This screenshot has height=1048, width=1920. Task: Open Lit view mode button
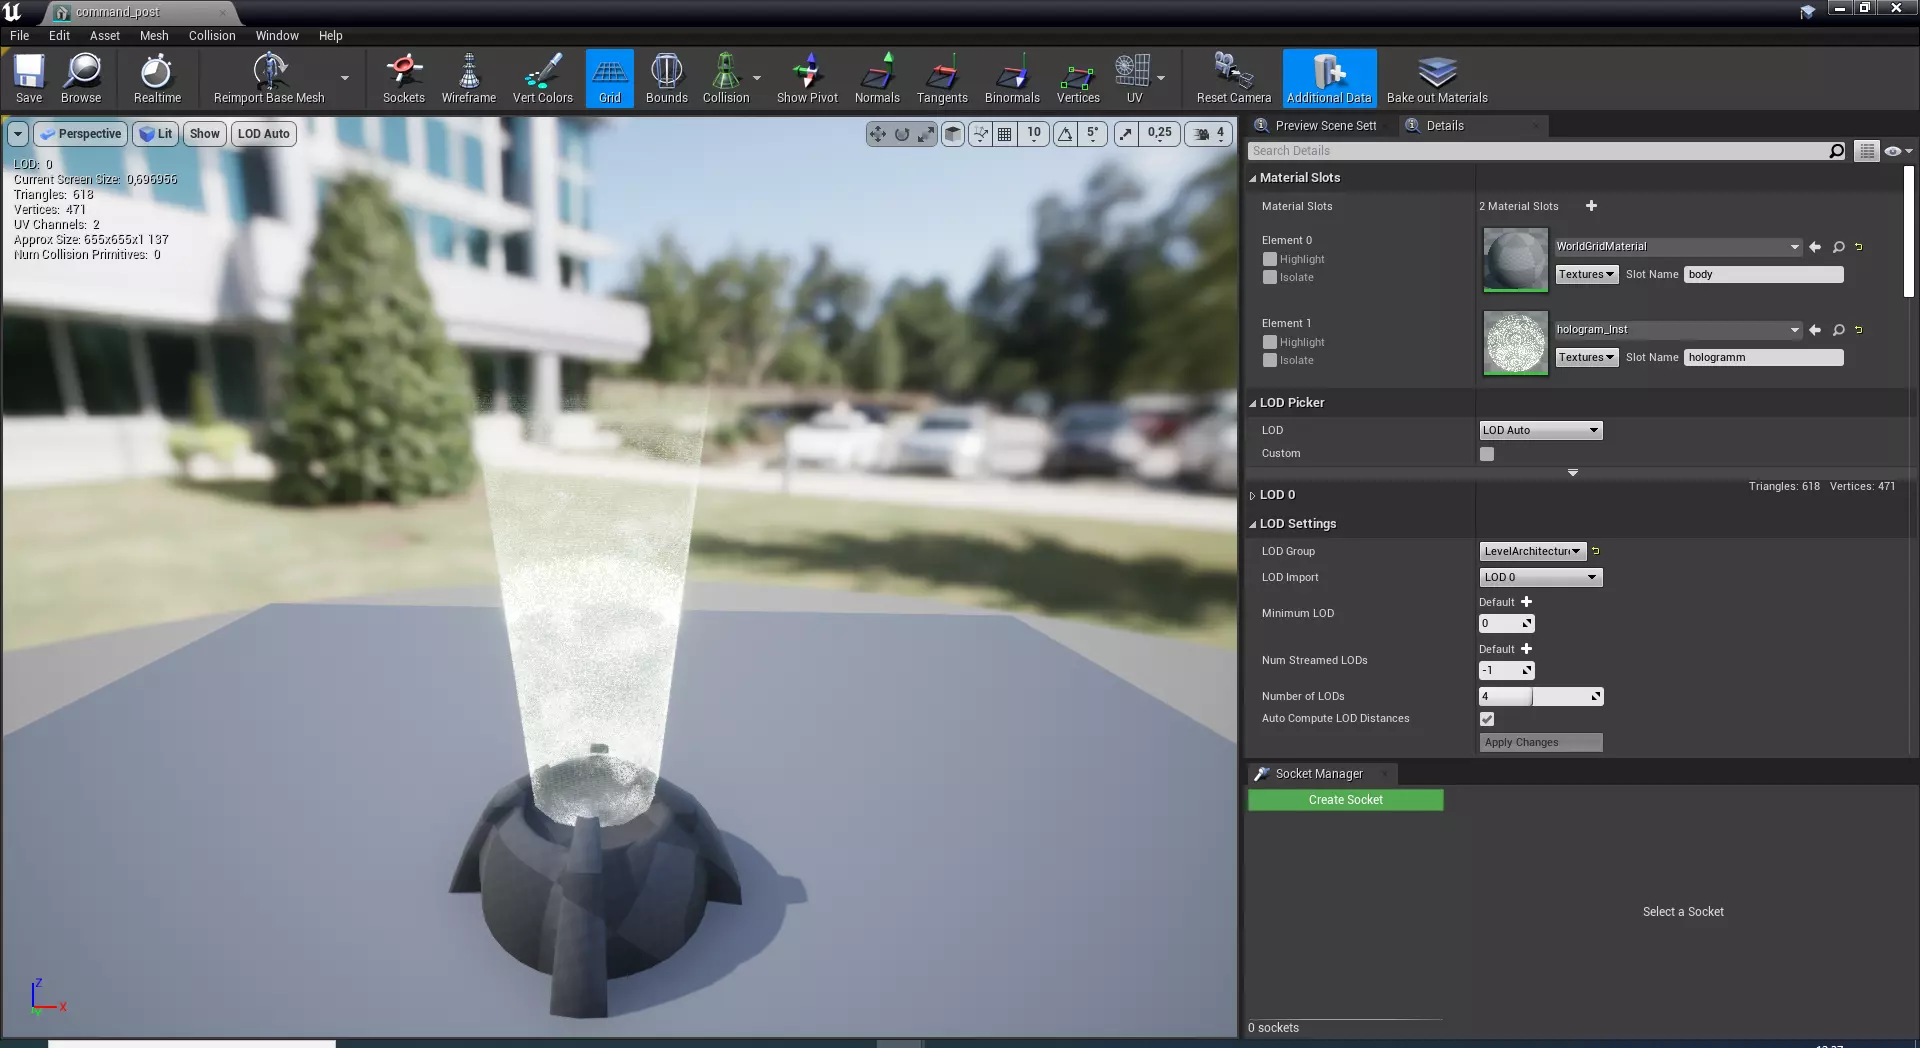click(155, 134)
